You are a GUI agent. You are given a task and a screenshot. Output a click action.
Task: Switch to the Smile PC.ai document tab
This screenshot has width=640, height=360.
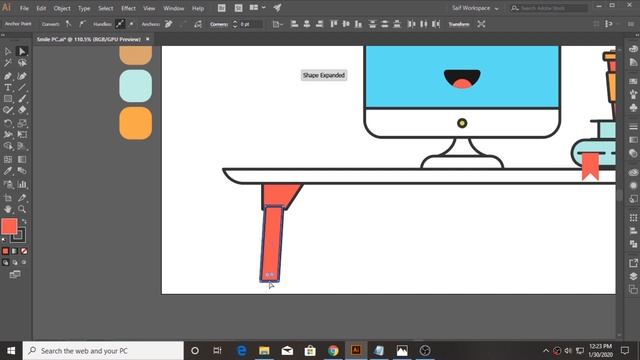coord(89,39)
